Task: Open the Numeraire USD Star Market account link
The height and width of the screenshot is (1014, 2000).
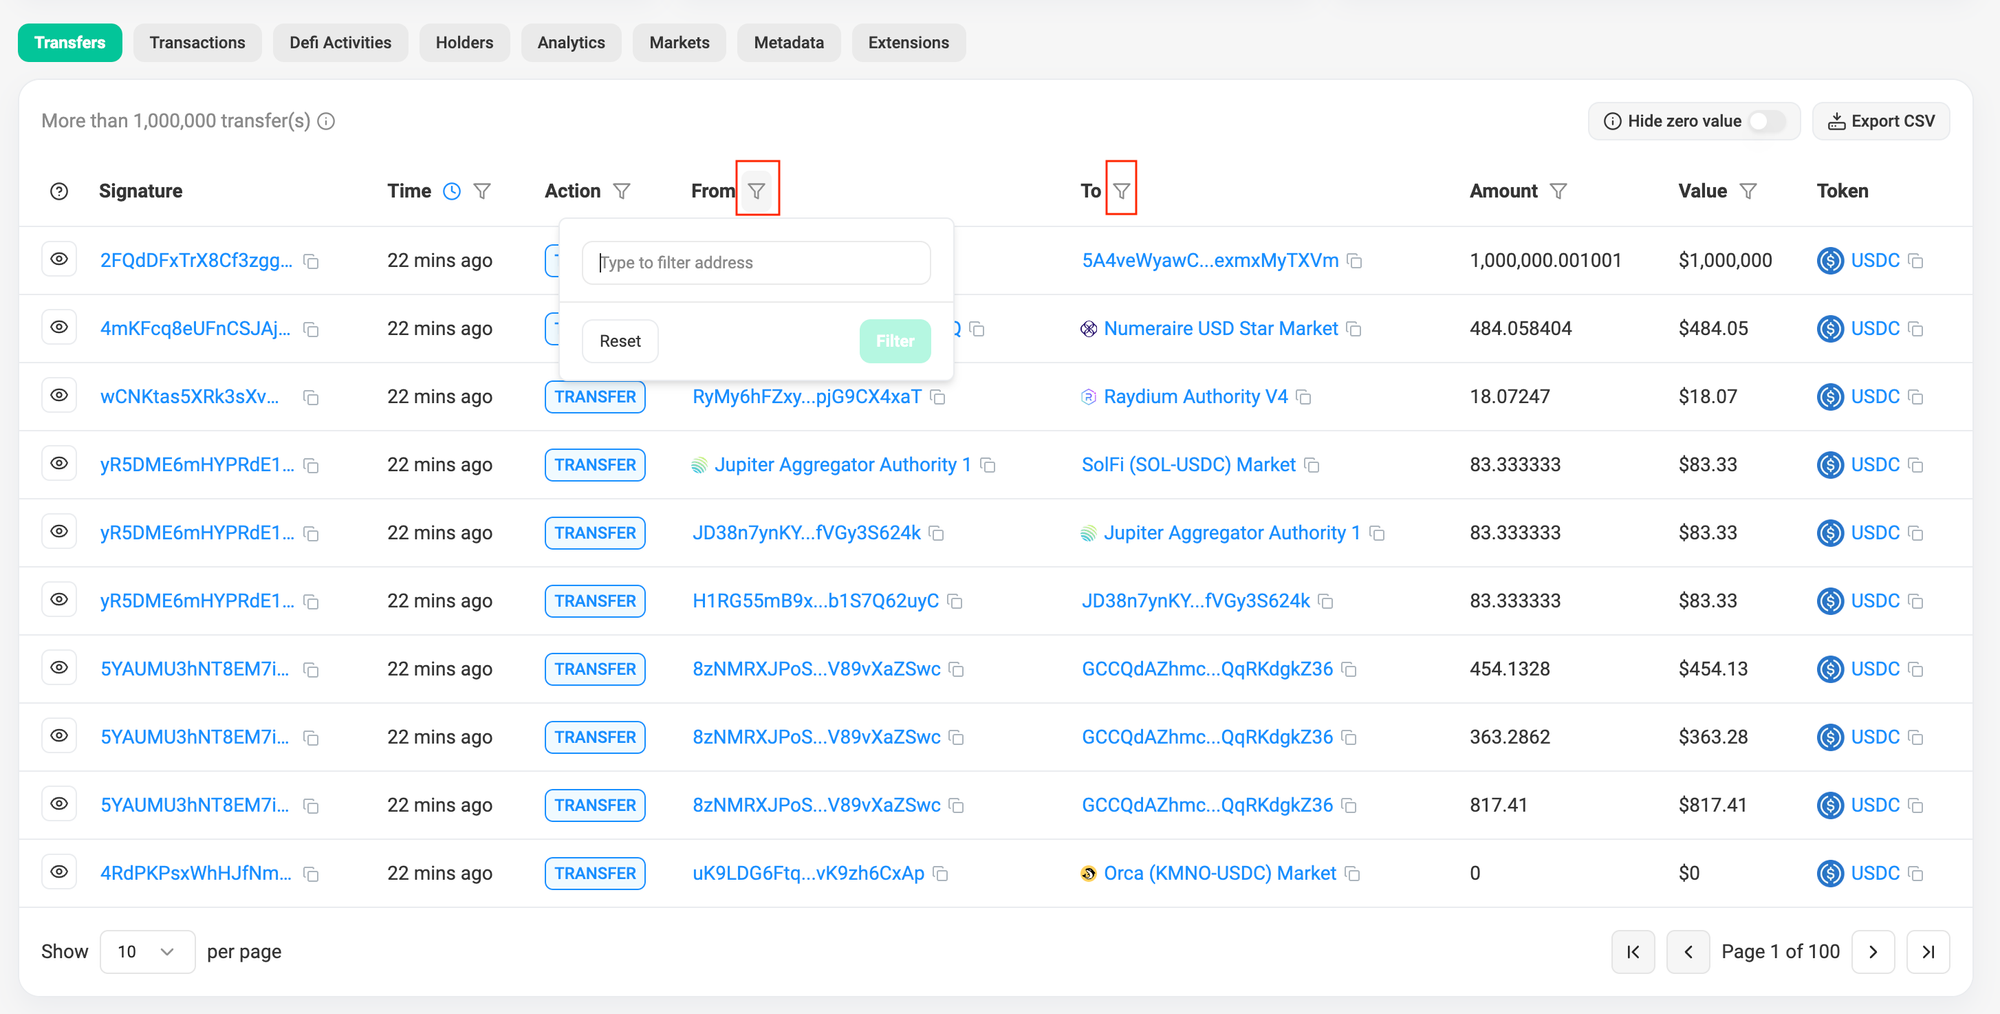Action: click(1220, 329)
